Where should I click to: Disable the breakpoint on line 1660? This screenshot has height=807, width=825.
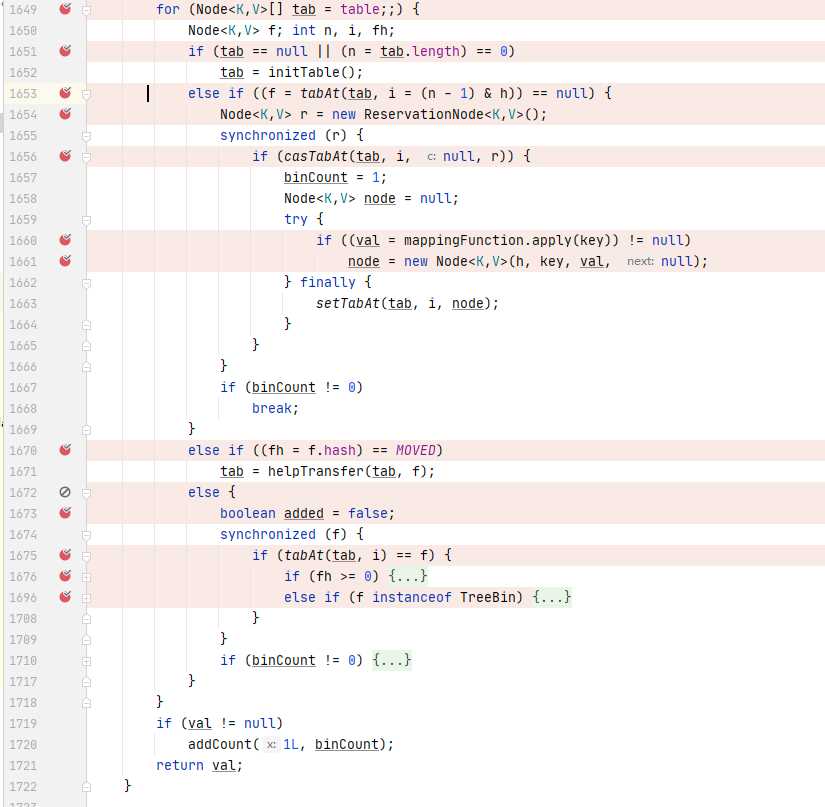(x=65, y=240)
